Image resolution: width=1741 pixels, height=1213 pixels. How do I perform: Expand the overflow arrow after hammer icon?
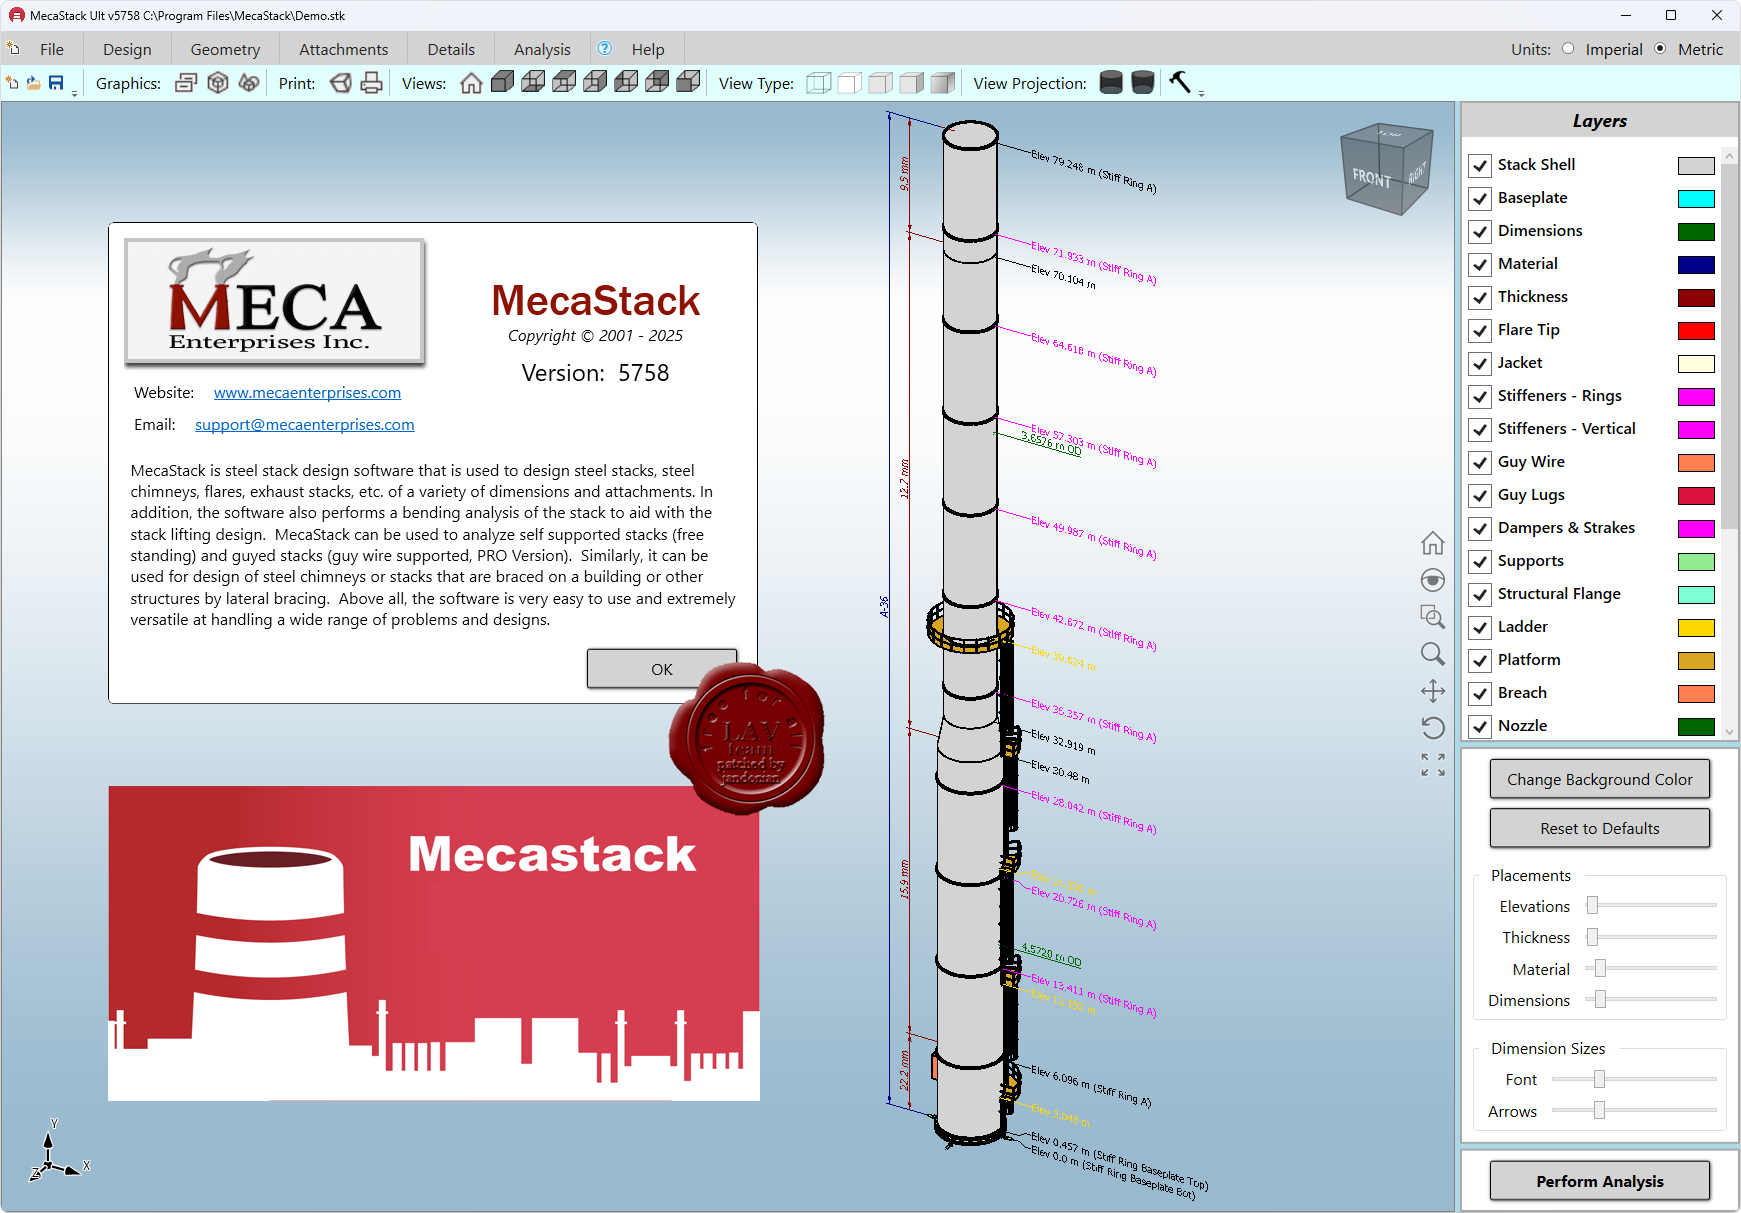[x=1201, y=94]
